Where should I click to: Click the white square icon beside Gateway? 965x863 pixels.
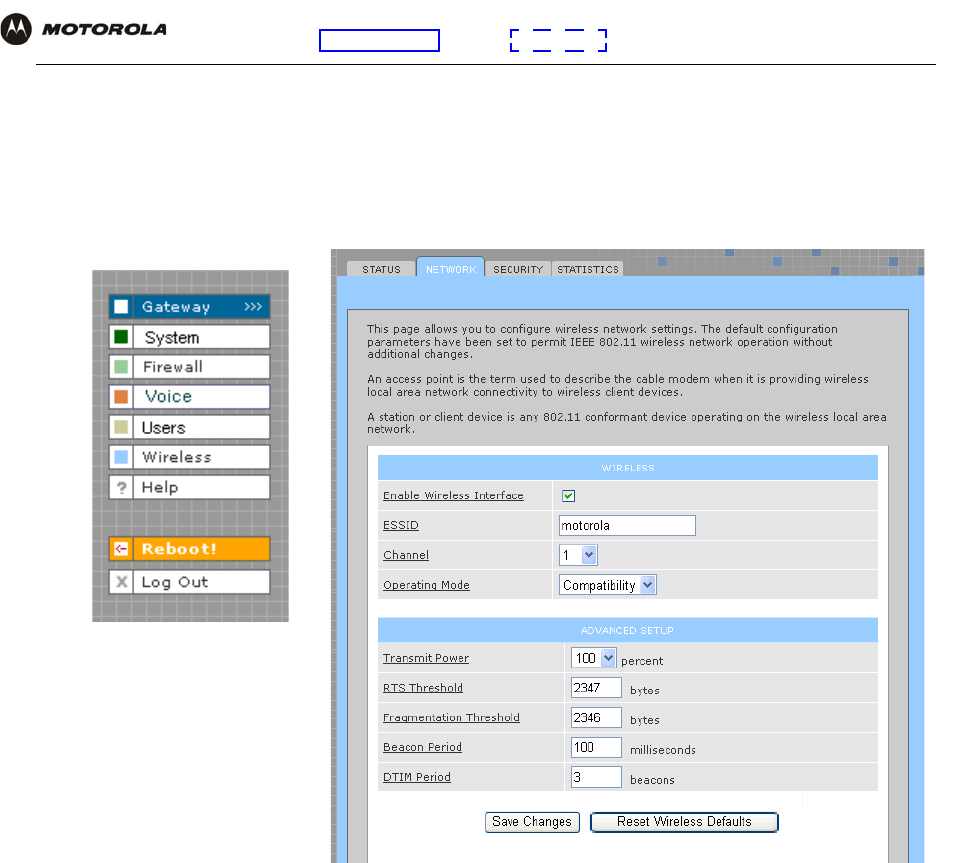pos(121,307)
